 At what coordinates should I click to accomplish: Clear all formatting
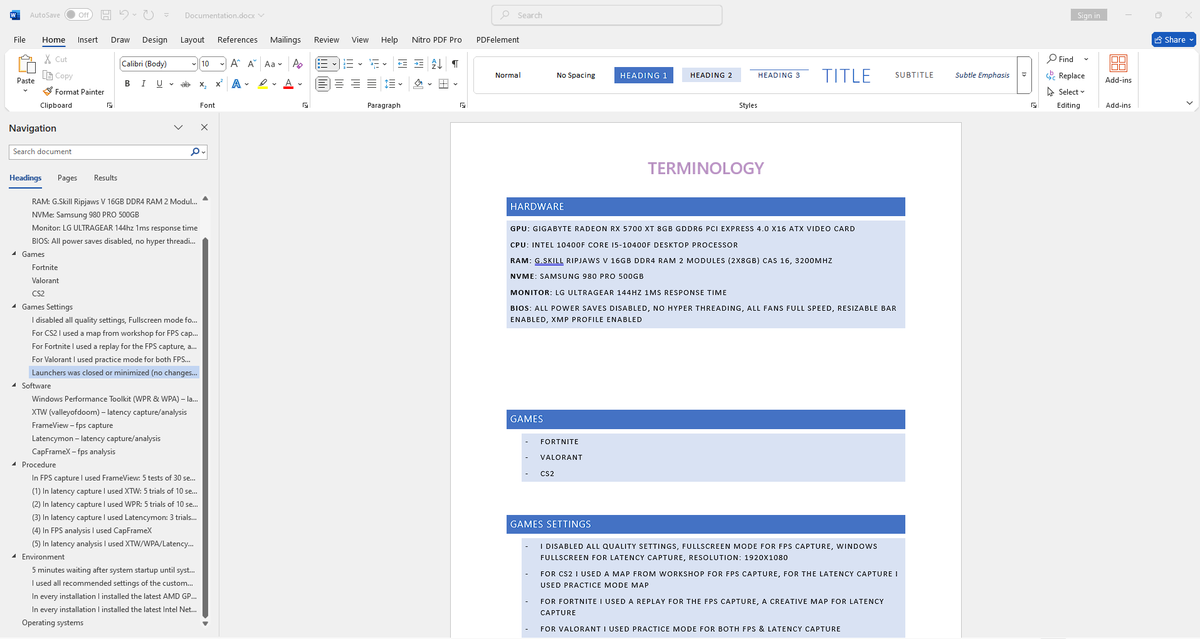pyautogui.click(x=298, y=63)
